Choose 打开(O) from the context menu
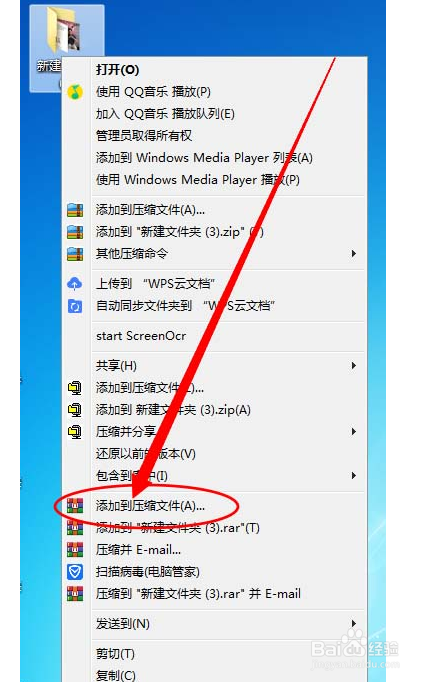This screenshot has width=428, height=682. pos(117,70)
